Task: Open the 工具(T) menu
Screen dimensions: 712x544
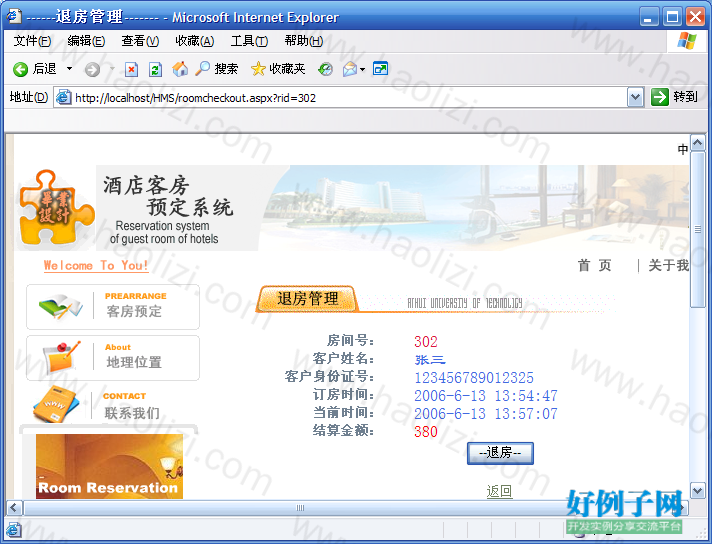Action: pos(249,41)
